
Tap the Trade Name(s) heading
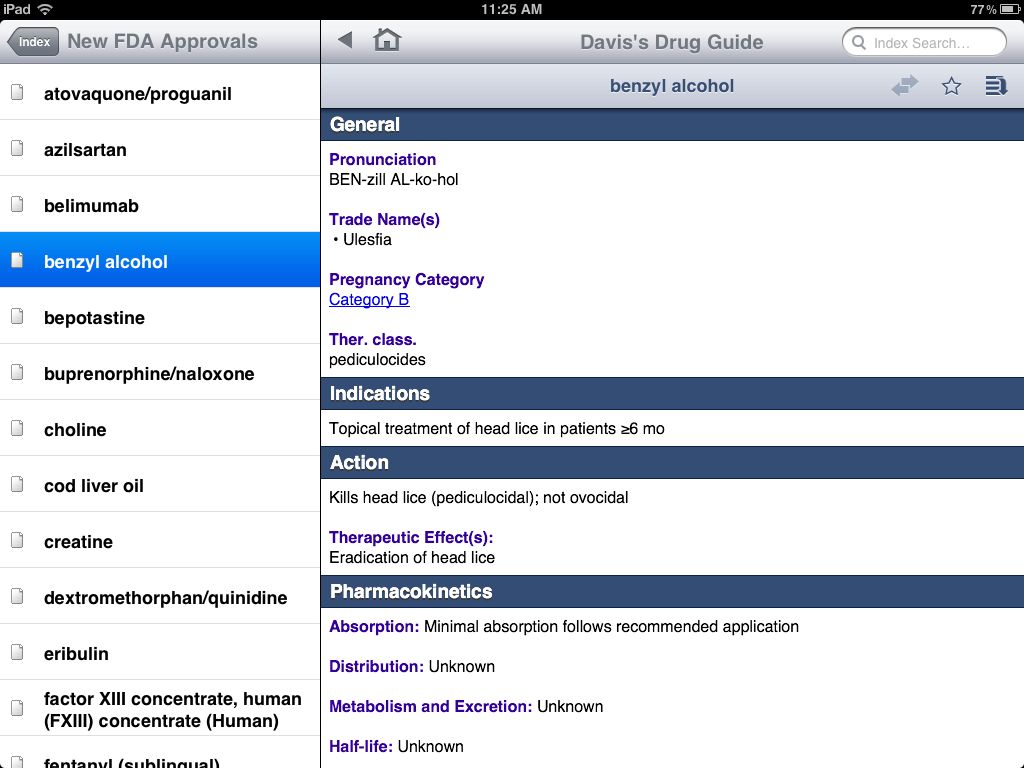pos(384,219)
